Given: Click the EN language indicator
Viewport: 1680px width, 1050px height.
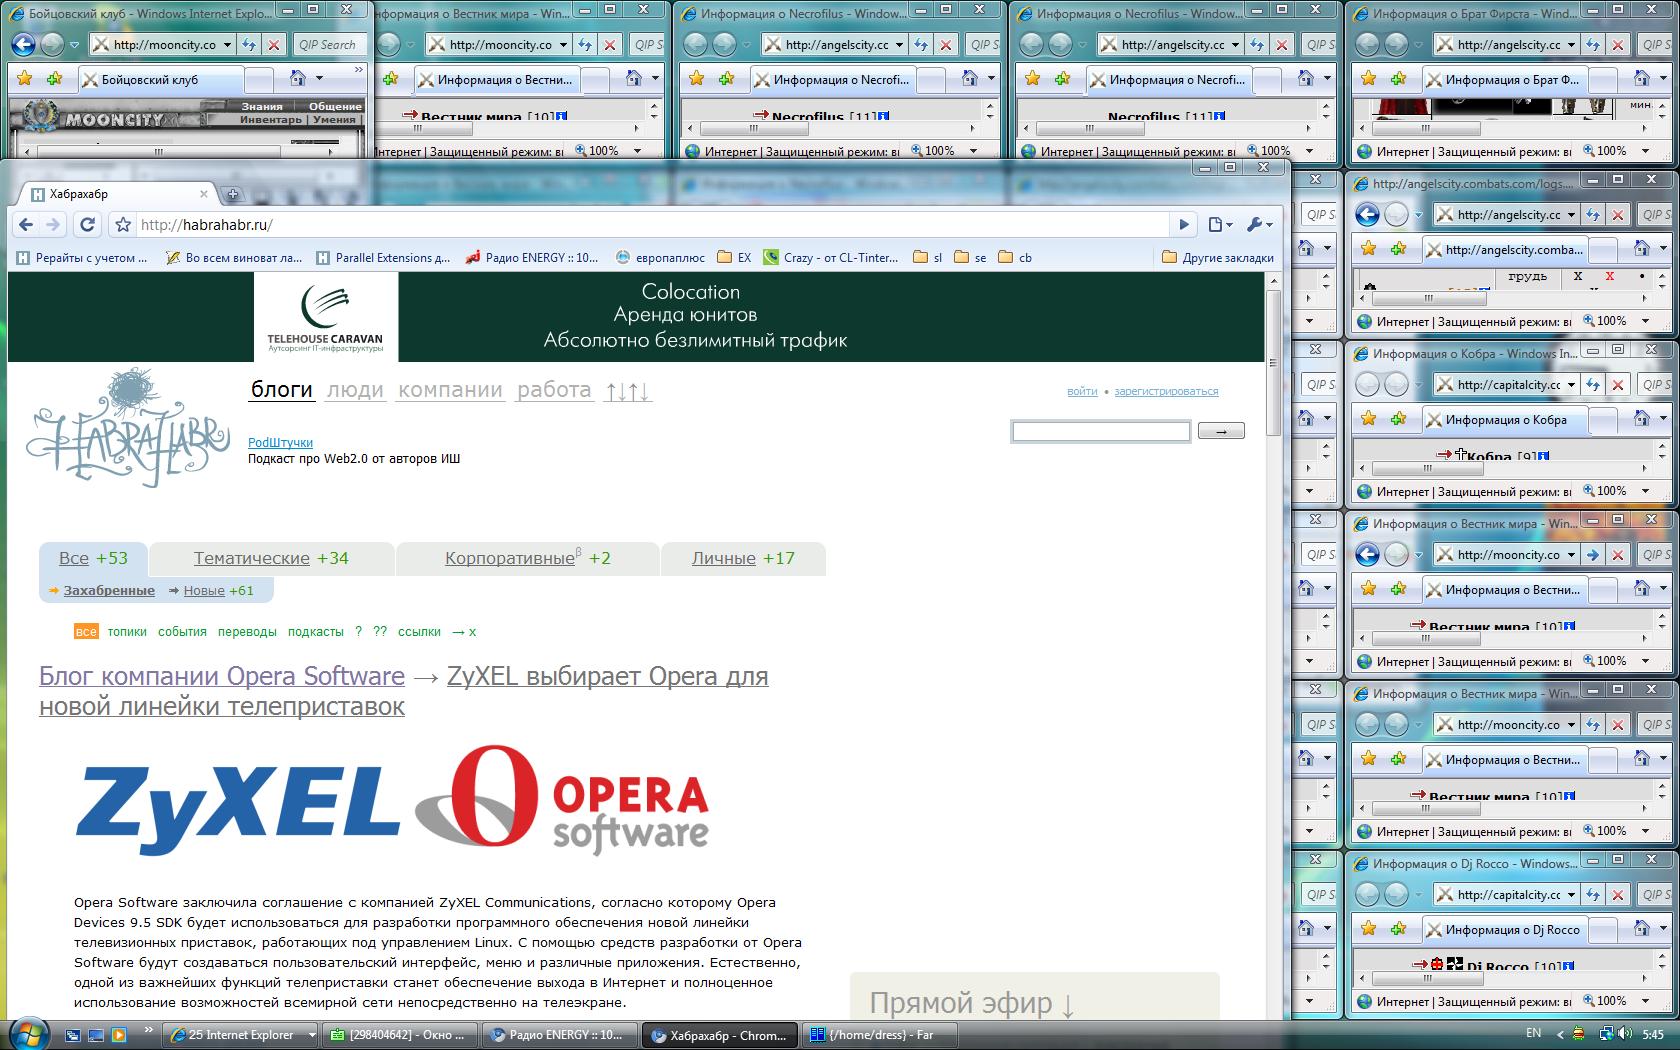Looking at the screenshot, I should click(1534, 1034).
